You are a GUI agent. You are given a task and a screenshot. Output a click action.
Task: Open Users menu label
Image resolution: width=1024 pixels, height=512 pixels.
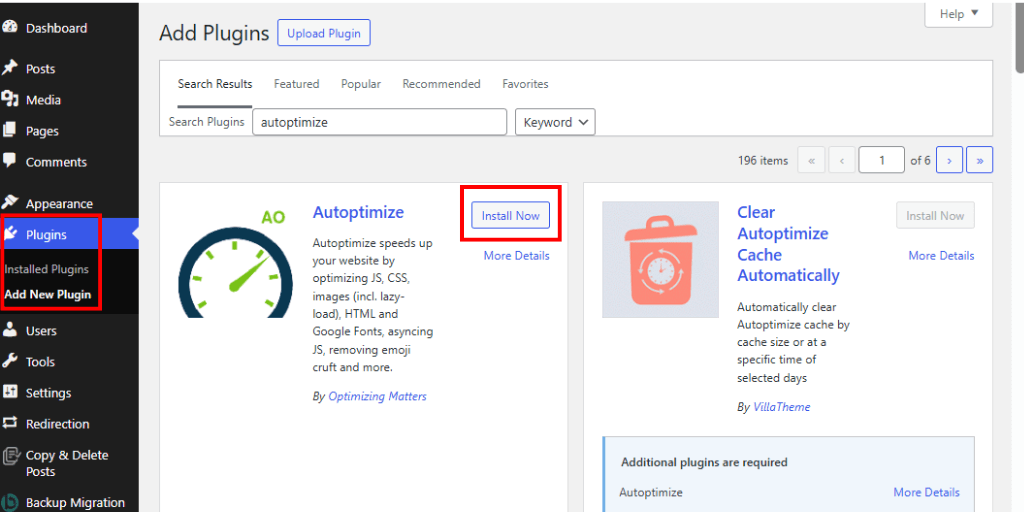tap(41, 331)
